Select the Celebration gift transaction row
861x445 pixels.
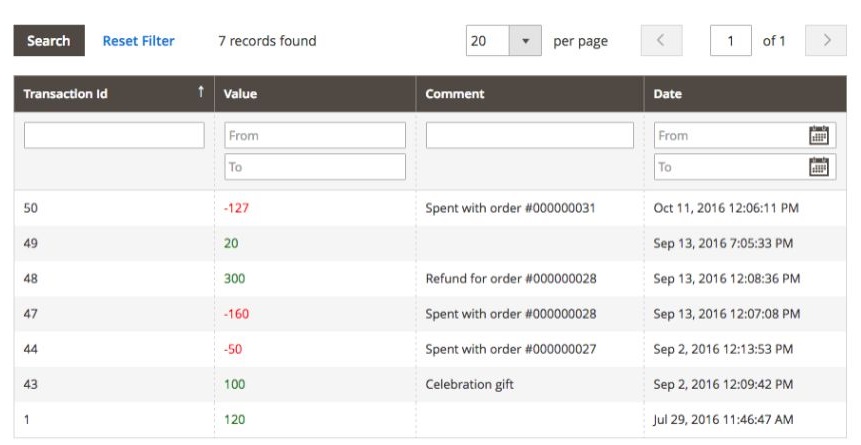(430, 384)
